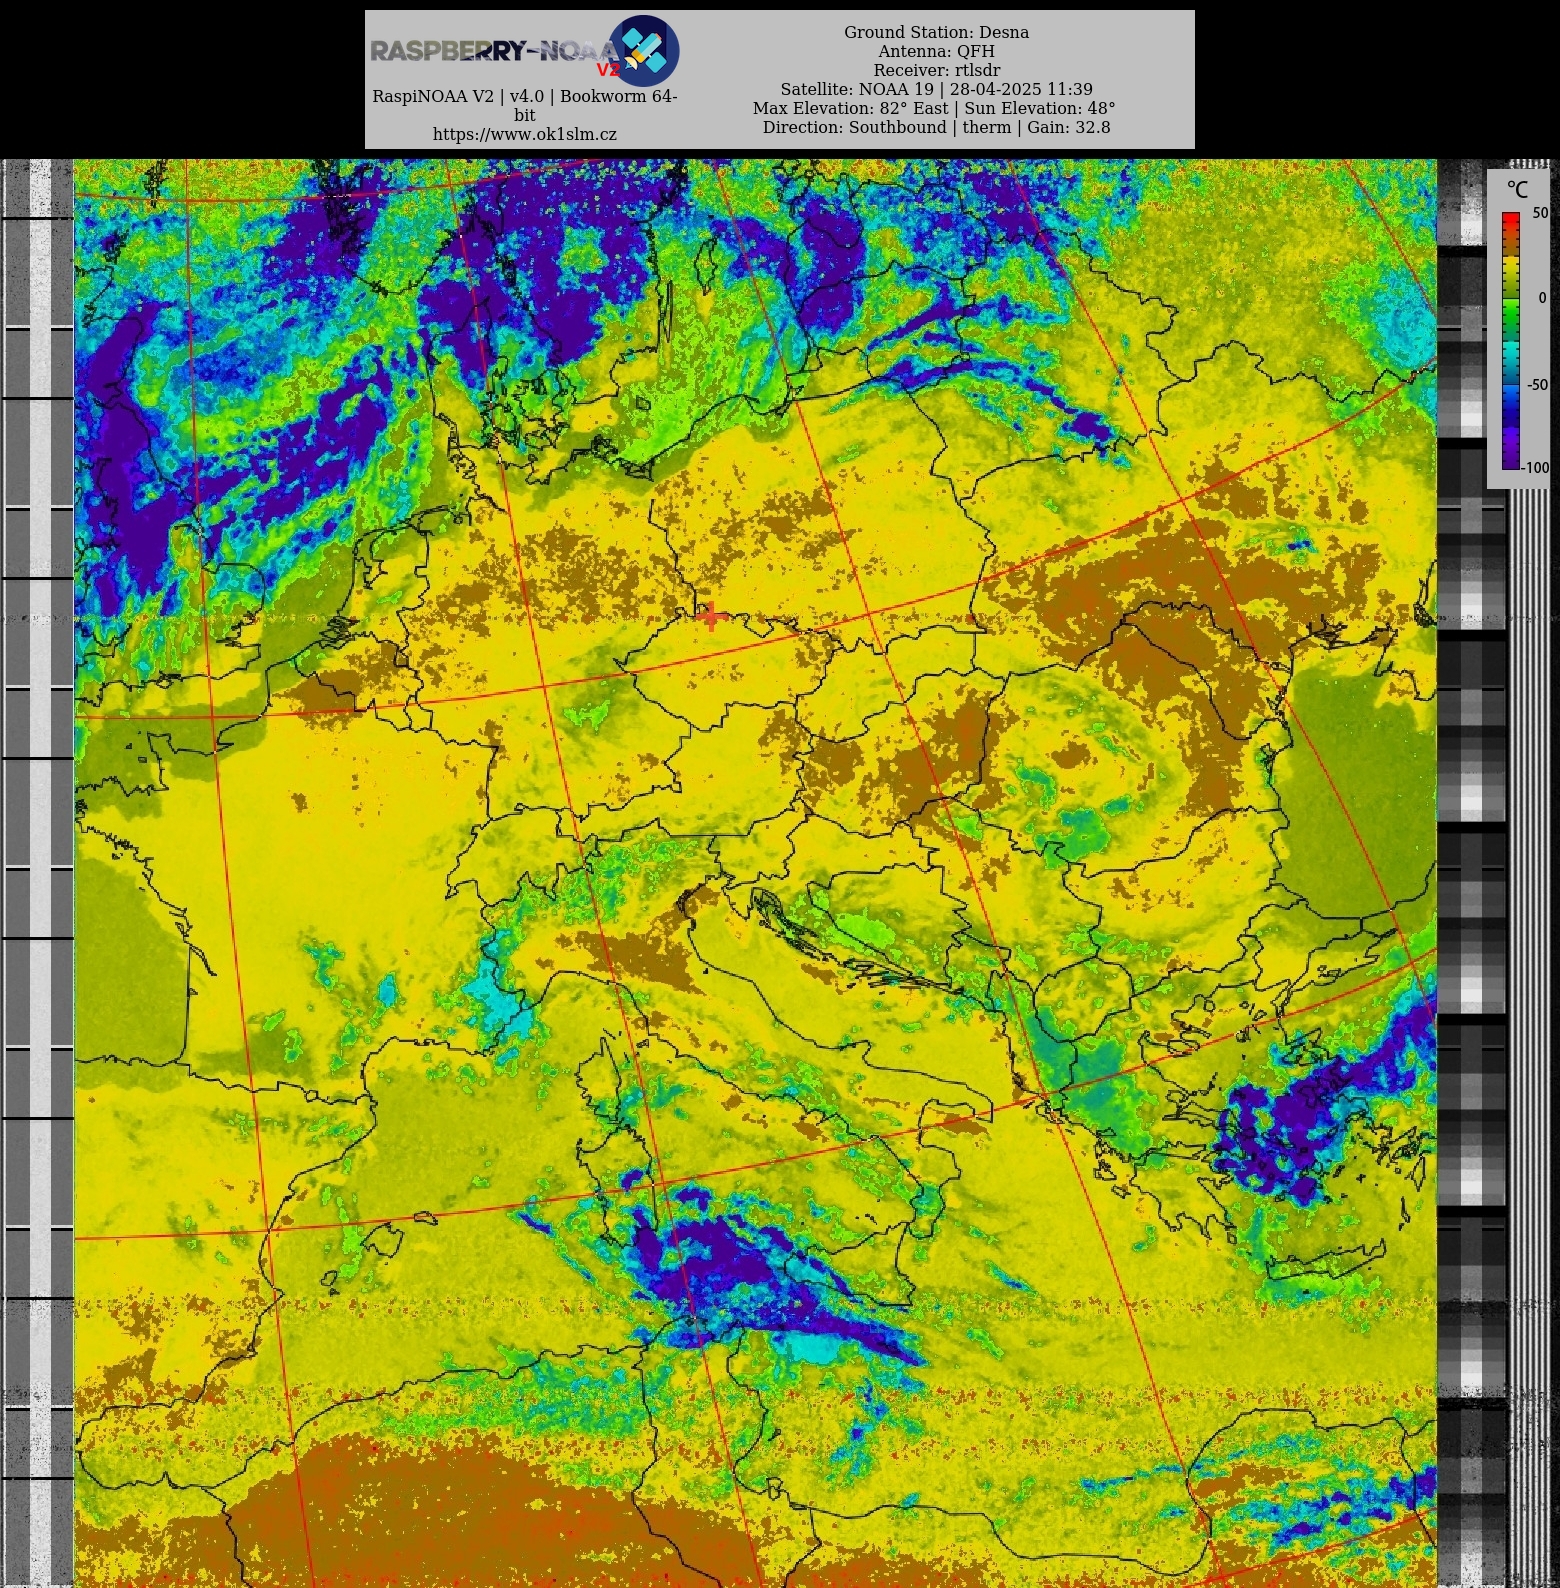This screenshot has height=1588, width=1560.
Task: Click the 'Receiver: rtlsdr' line
Action: (936, 70)
